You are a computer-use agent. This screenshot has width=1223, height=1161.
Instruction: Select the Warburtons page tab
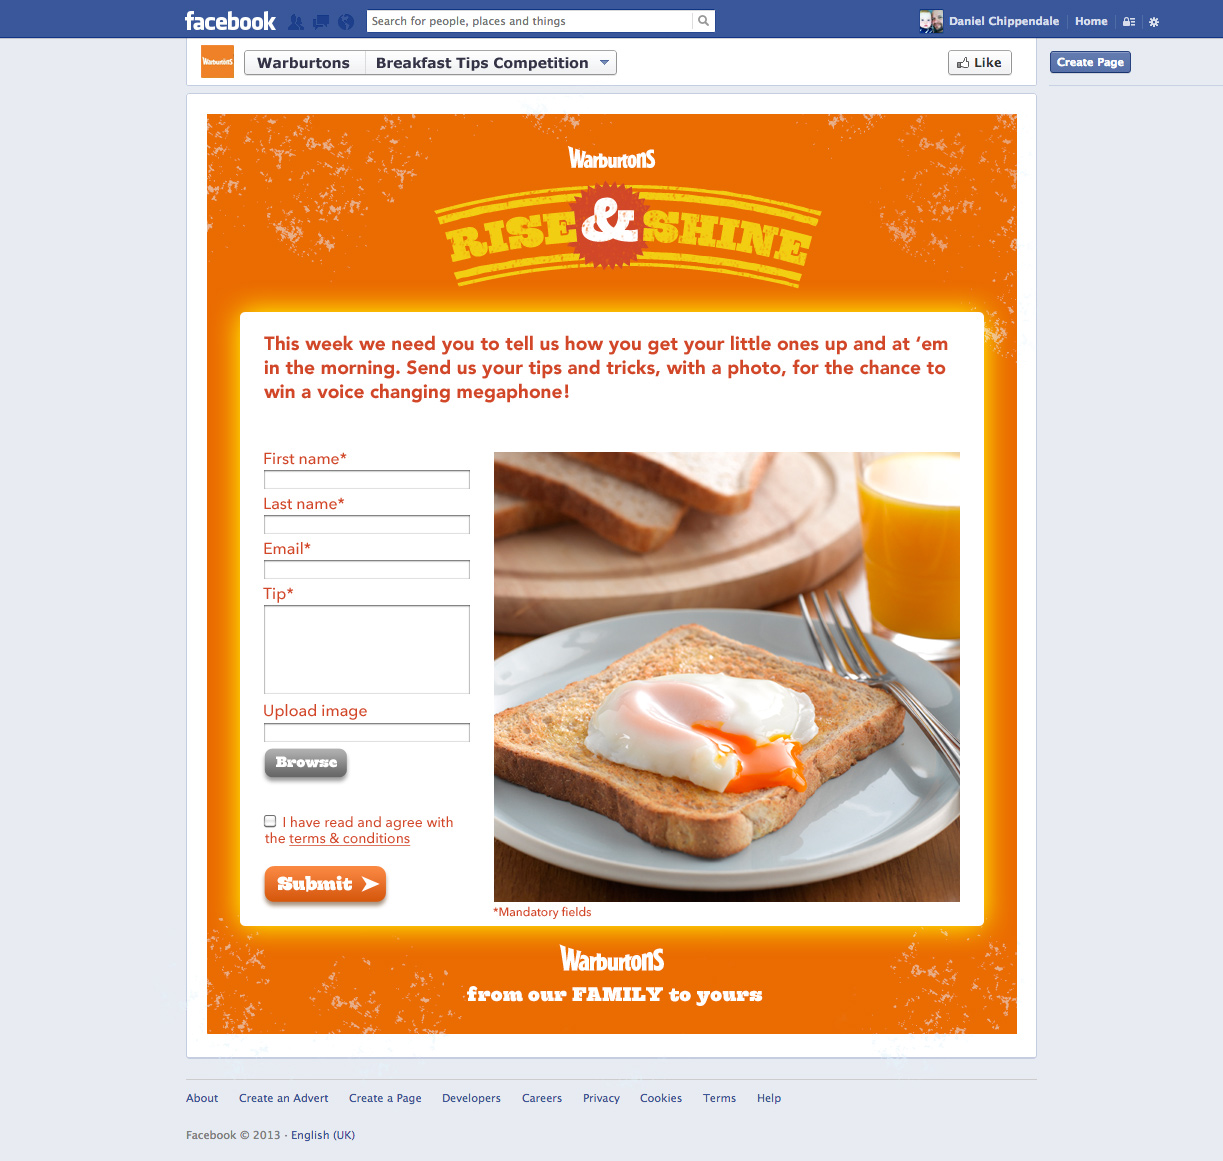pos(304,63)
